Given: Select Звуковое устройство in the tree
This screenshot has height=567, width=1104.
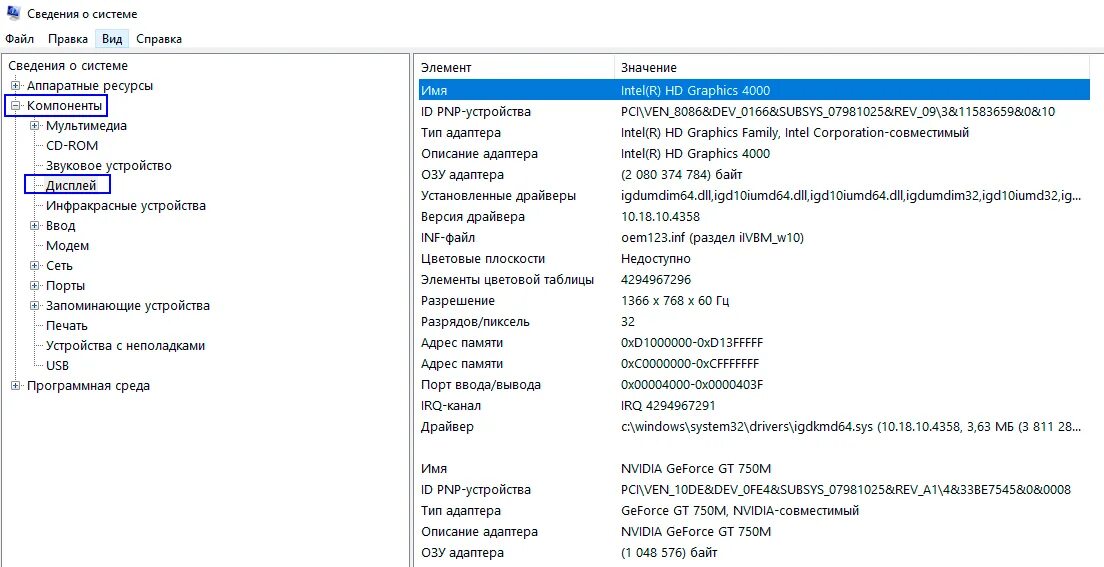Looking at the screenshot, I should (108, 166).
